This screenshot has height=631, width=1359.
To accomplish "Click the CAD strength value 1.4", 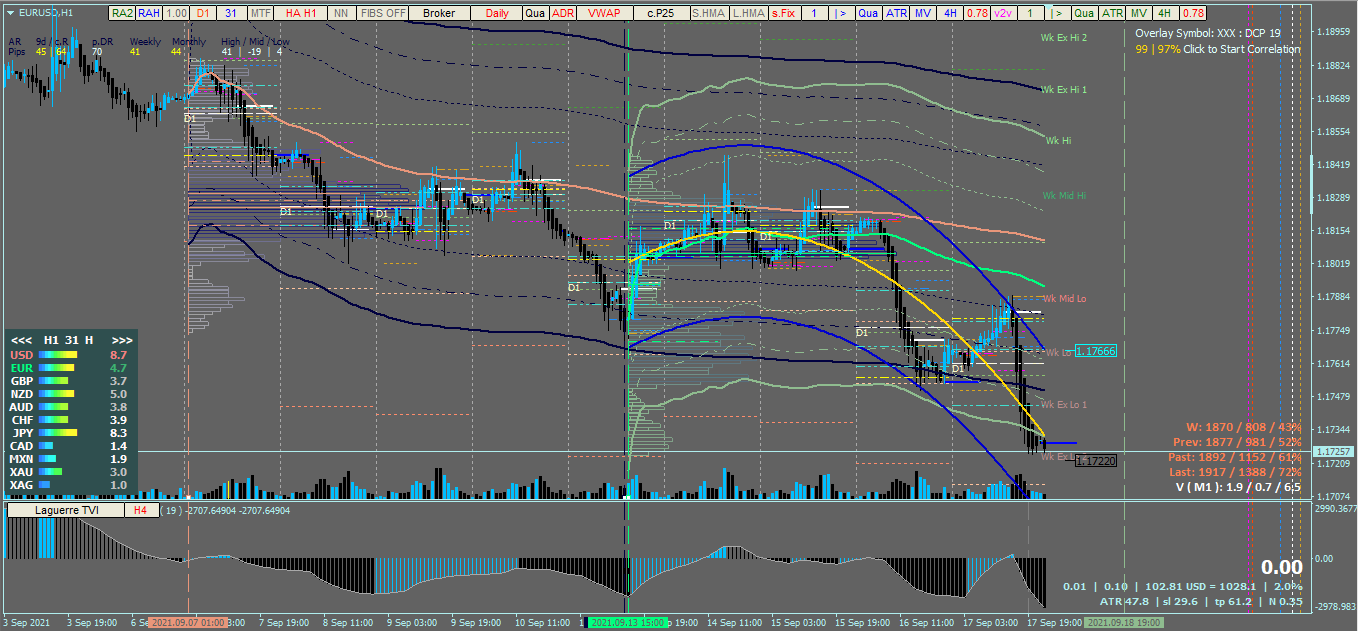I will click(118, 446).
